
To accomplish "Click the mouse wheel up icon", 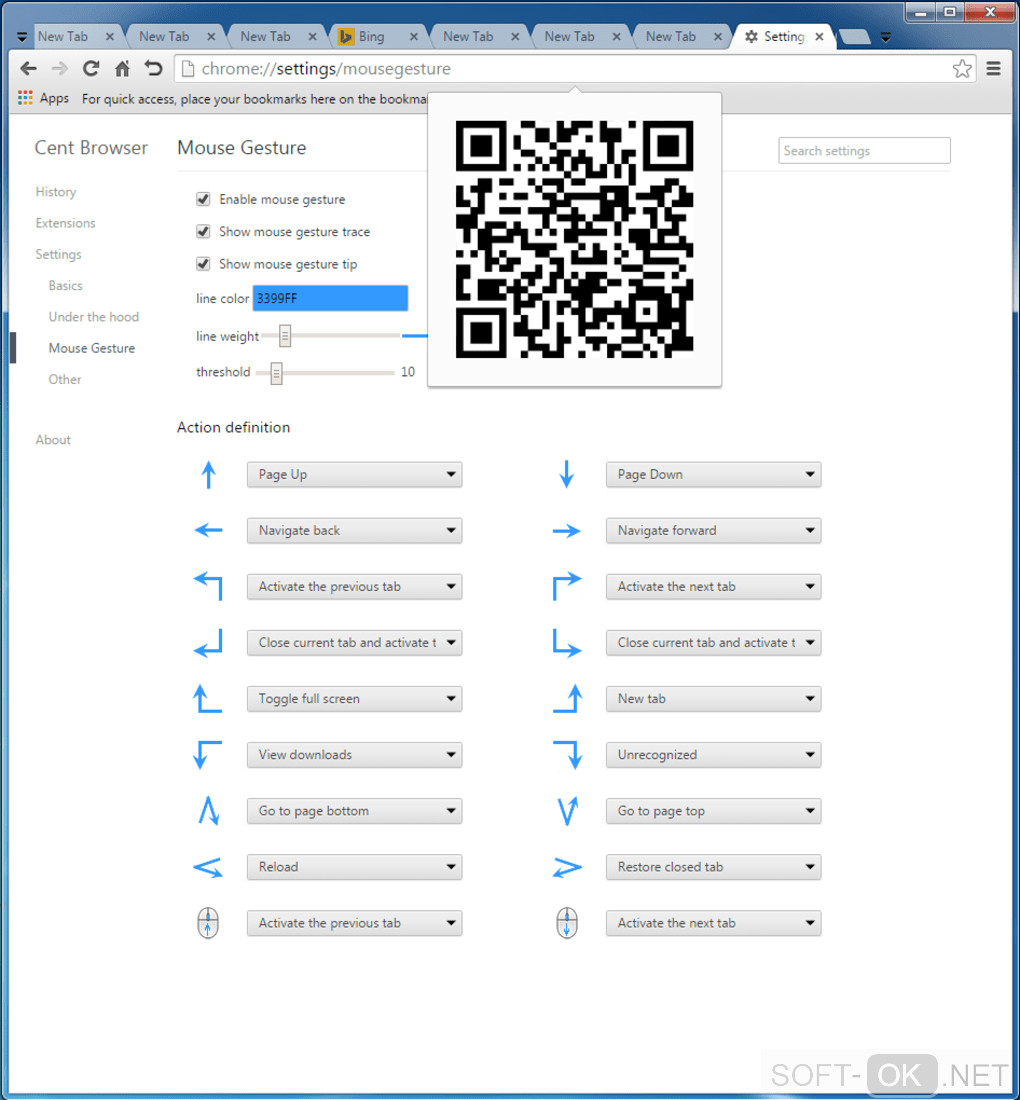I will pos(208,923).
